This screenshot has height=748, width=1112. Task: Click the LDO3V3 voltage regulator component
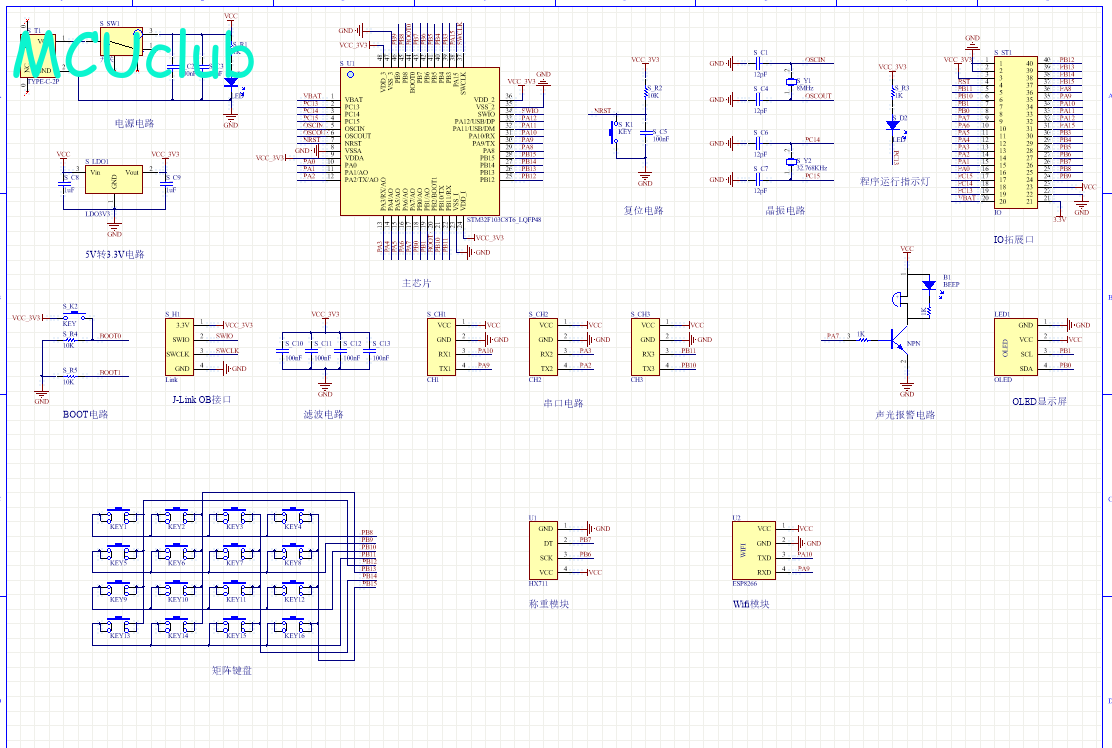(x=114, y=181)
